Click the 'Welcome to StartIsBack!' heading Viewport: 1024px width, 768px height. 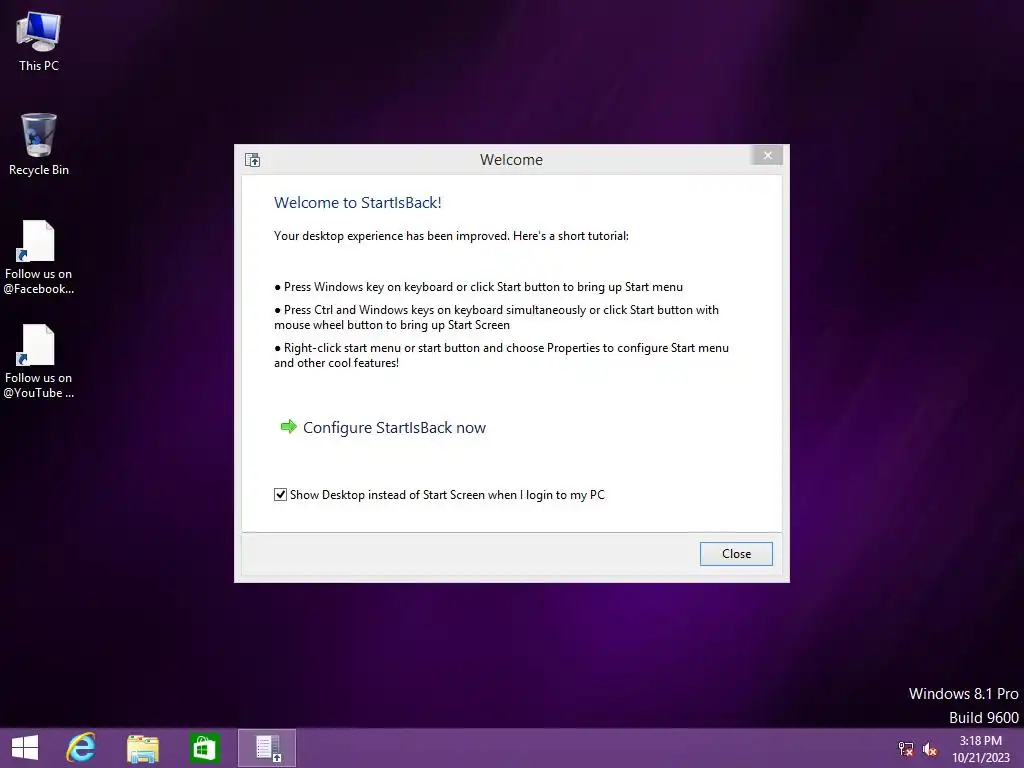(358, 202)
